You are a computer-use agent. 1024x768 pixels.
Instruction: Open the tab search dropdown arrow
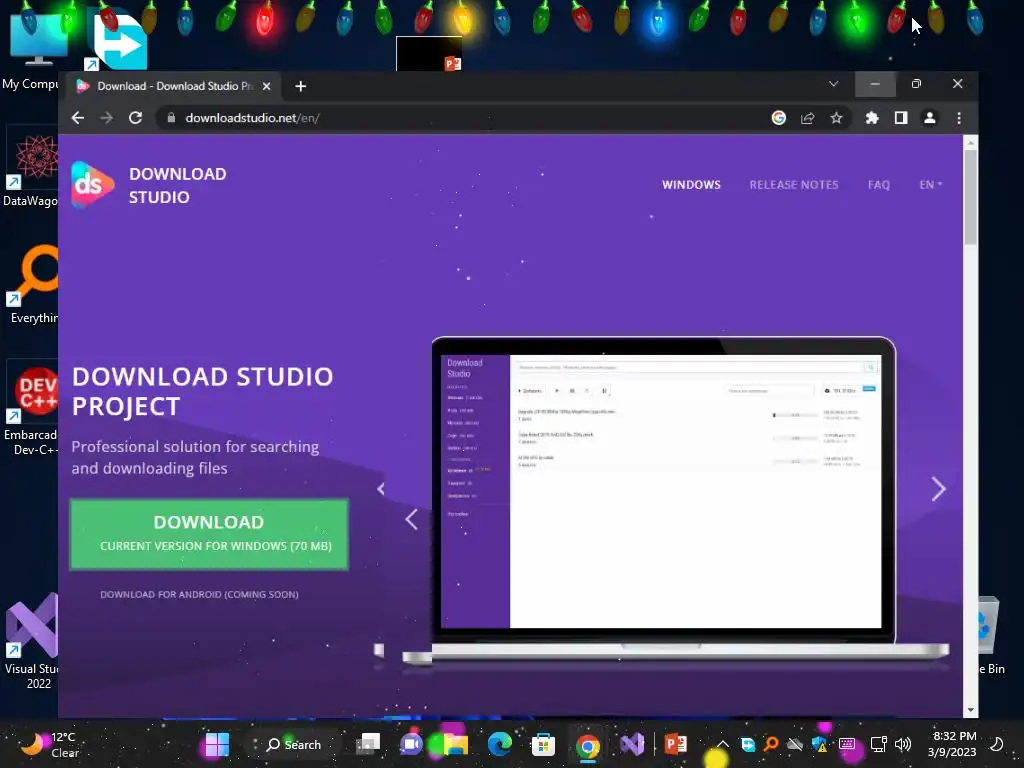click(833, 84)
